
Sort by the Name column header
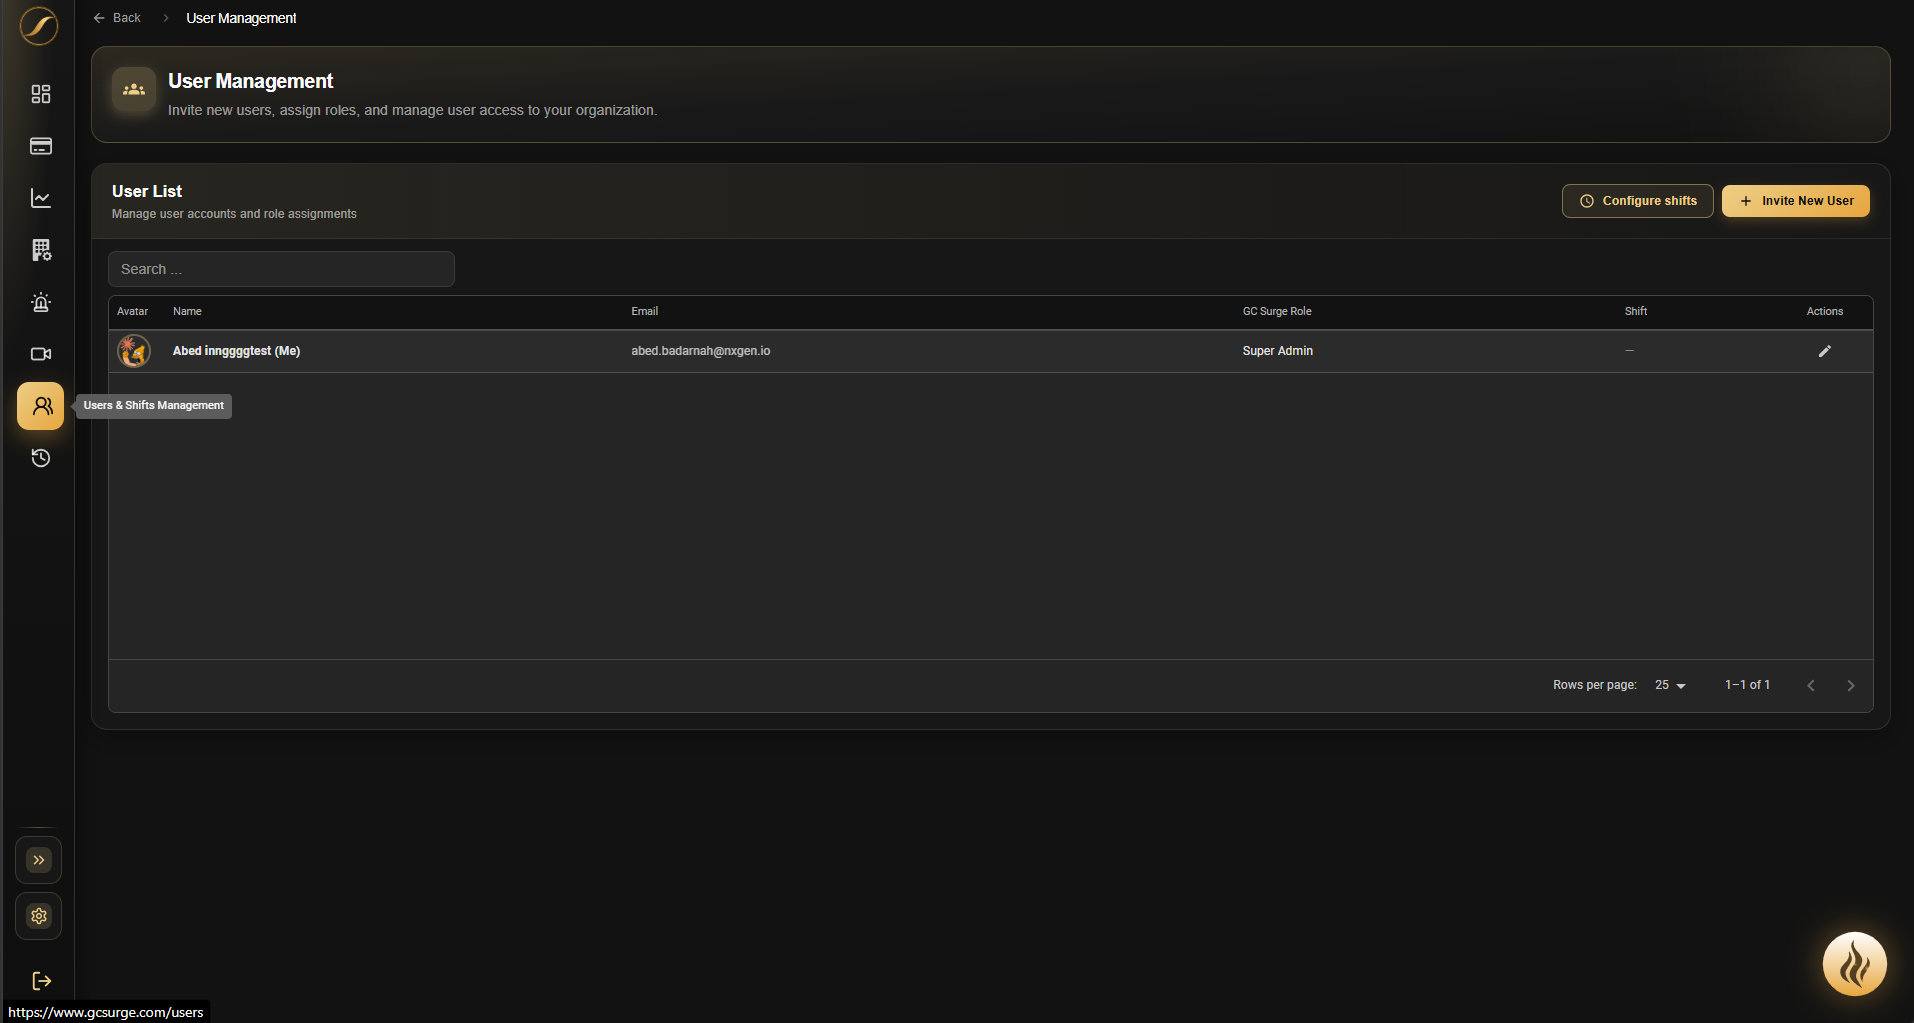187,311
